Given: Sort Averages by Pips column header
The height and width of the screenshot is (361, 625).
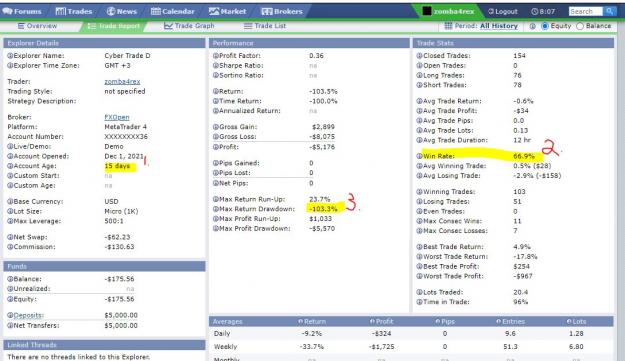Looking at the screenshot, I should pyautogui.click(x=445, y=322).
